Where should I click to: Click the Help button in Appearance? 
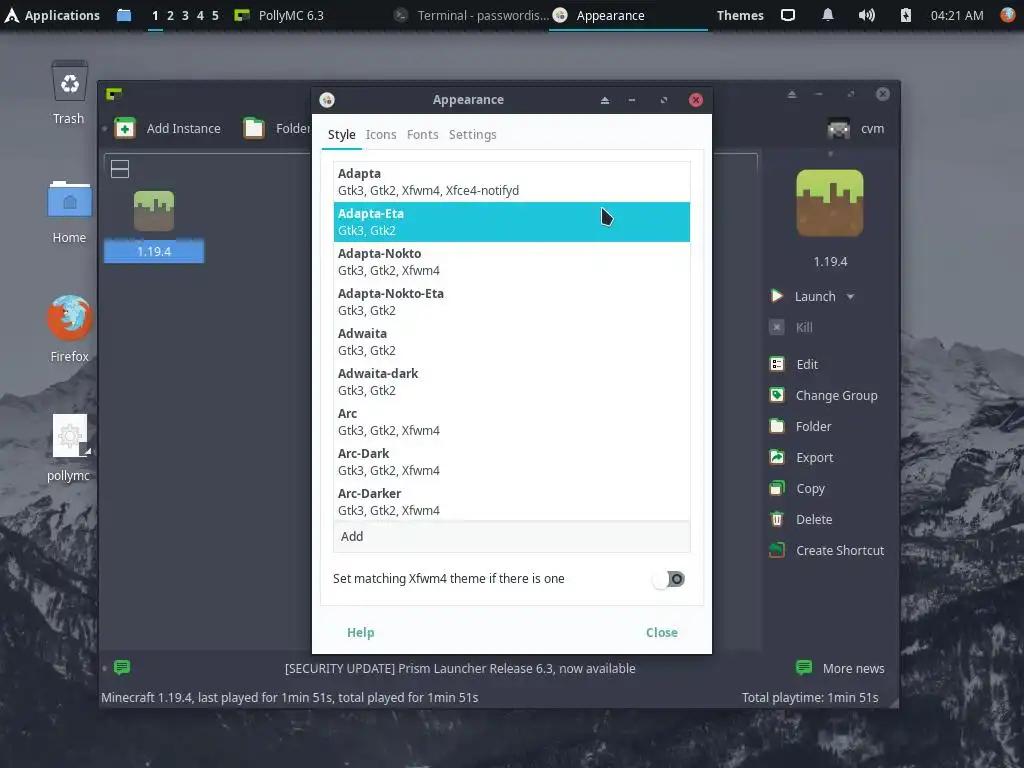[x=360, y=632]
